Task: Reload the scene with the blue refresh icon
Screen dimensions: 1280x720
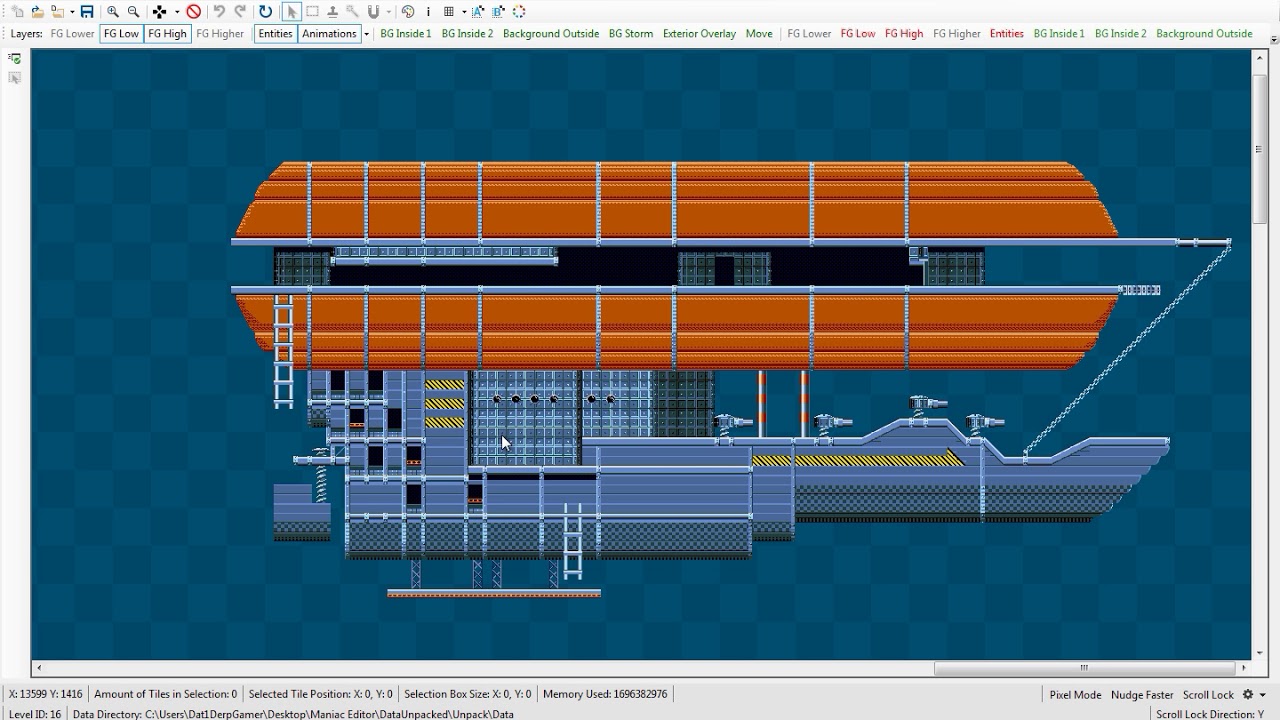Action: click(265, 12)
